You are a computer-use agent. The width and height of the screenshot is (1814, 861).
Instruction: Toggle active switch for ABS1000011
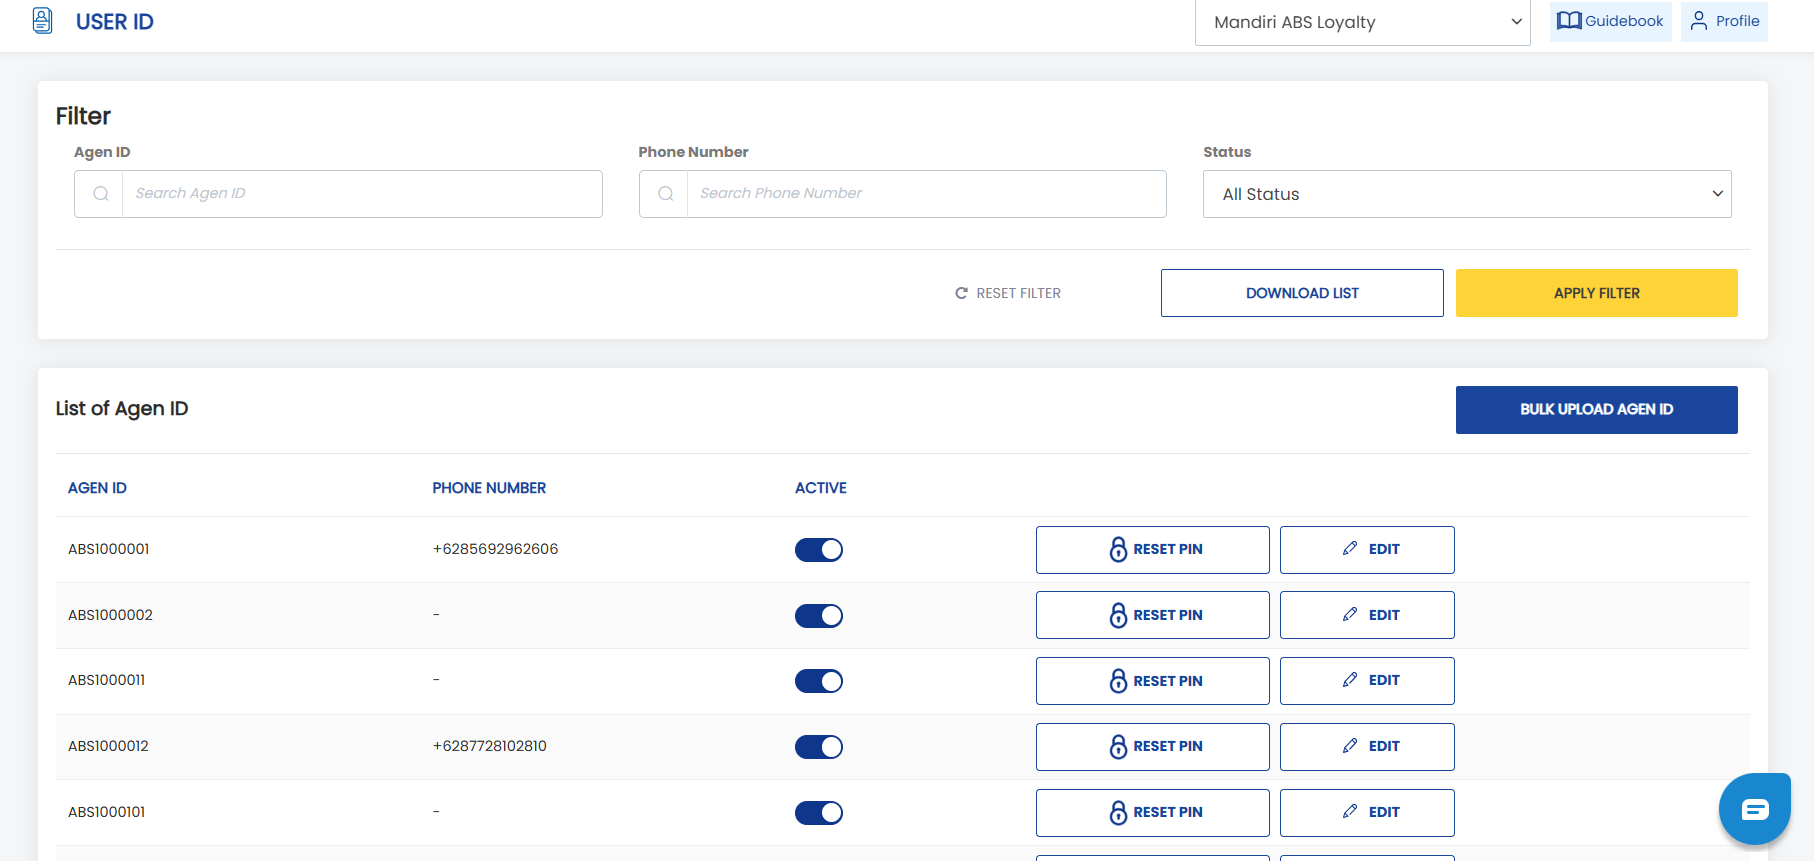click(819, 681)
